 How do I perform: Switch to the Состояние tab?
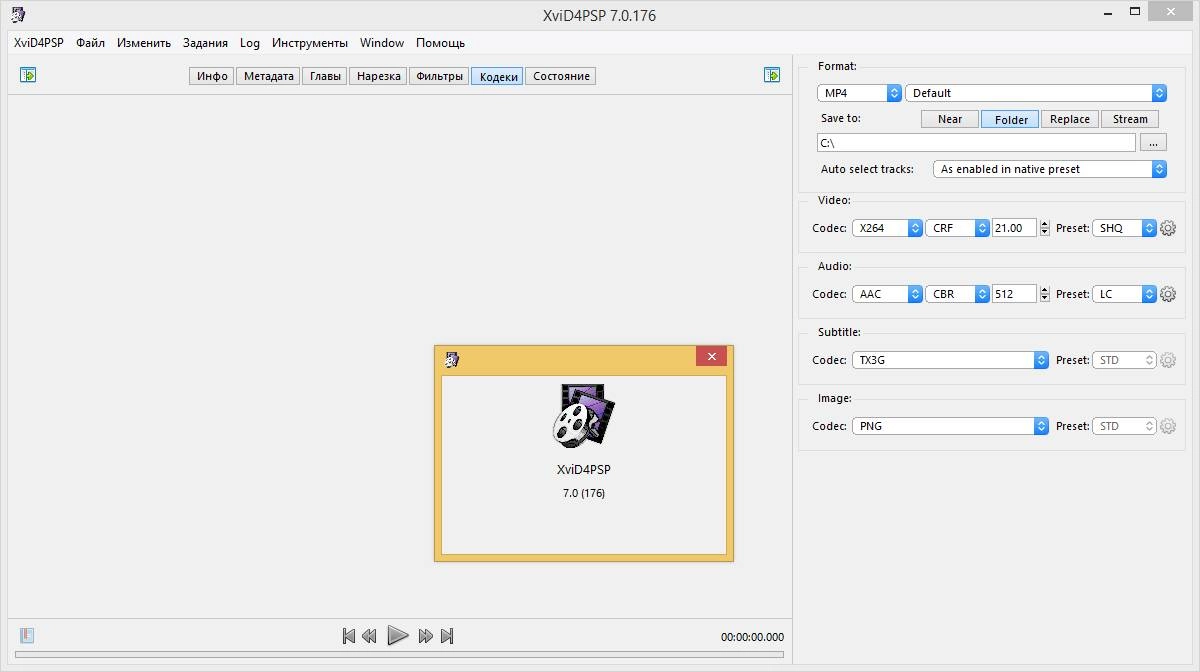coord(561,76)
